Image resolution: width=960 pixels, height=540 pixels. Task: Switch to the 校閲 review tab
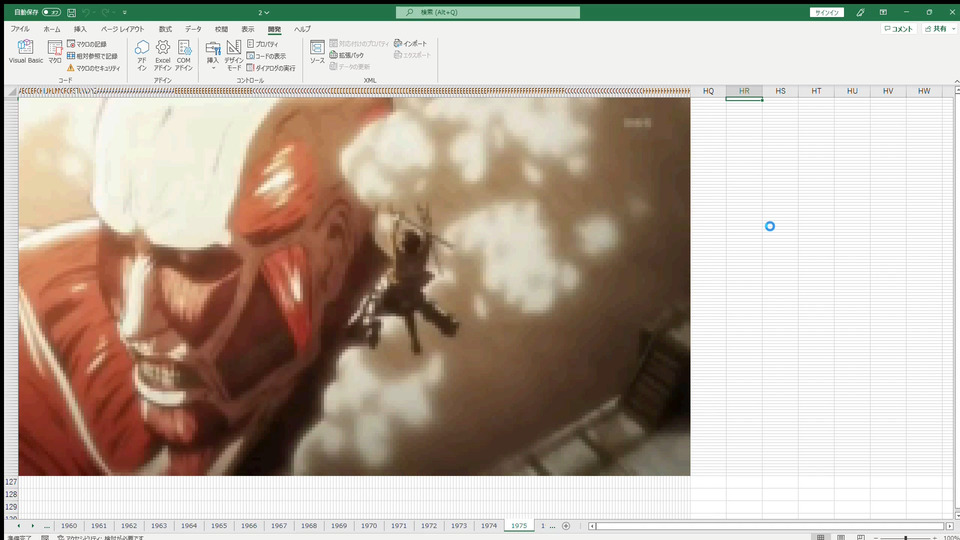click(x=221, y=29)
